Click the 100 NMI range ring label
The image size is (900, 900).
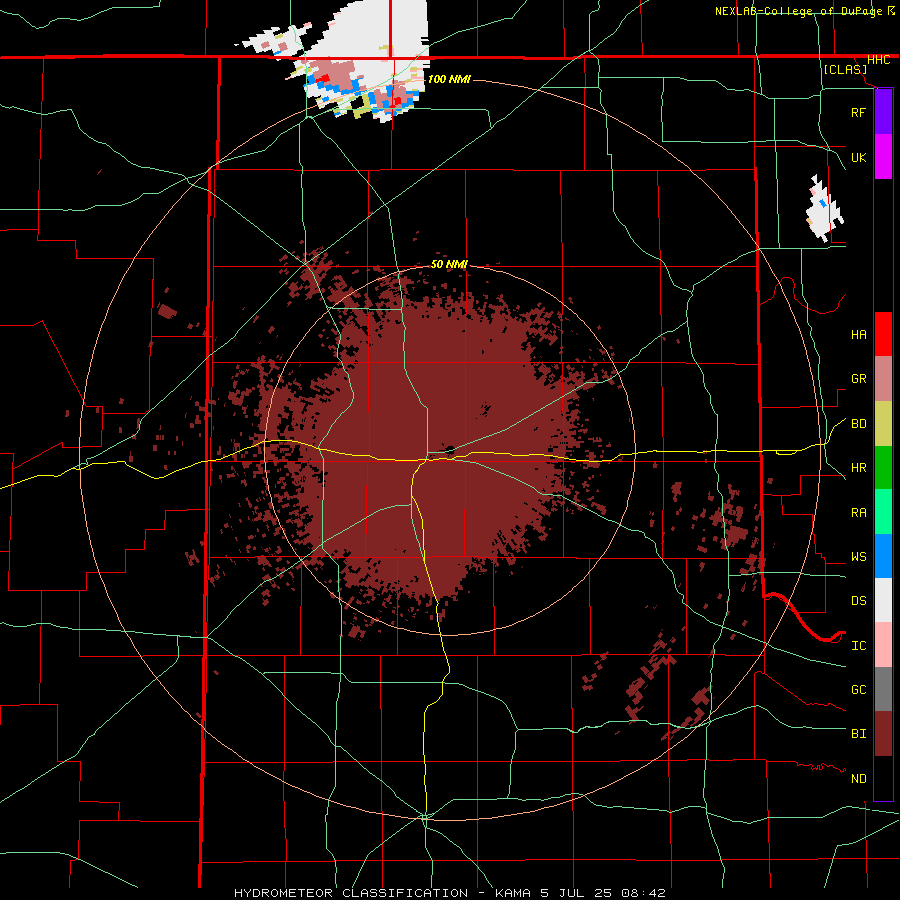click(449, 79)
